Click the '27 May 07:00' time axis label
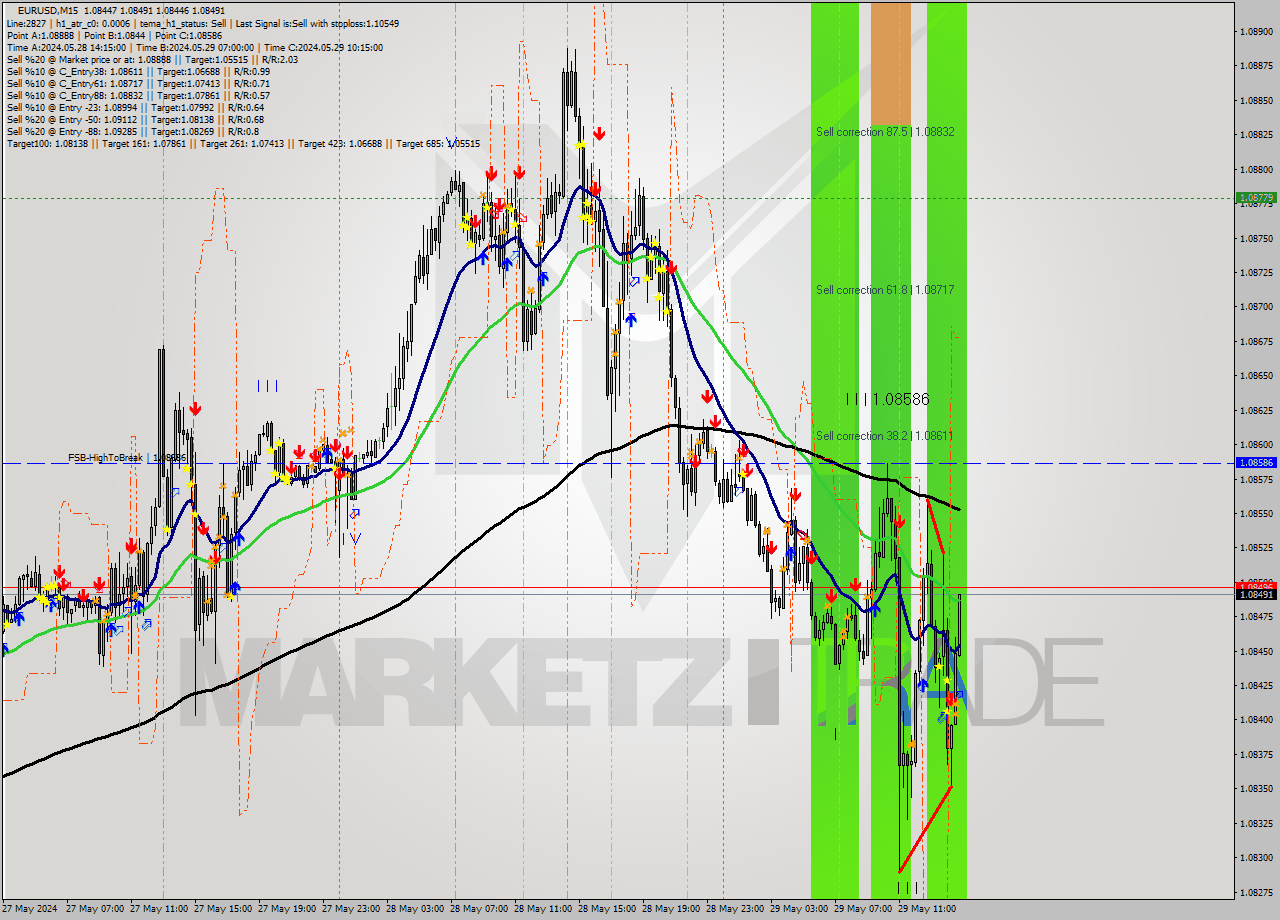 pyautogui.click(x=96, y=909)
